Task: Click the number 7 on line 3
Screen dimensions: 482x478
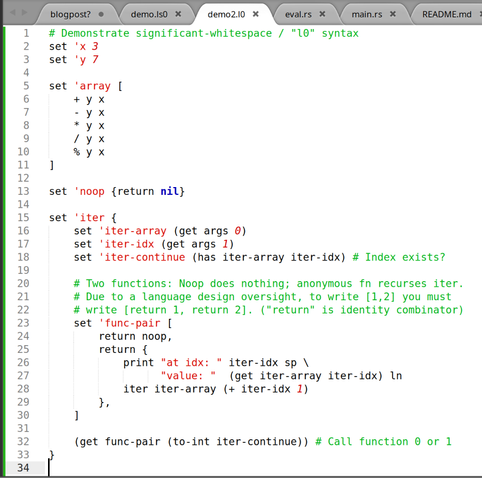Action: 95,60
